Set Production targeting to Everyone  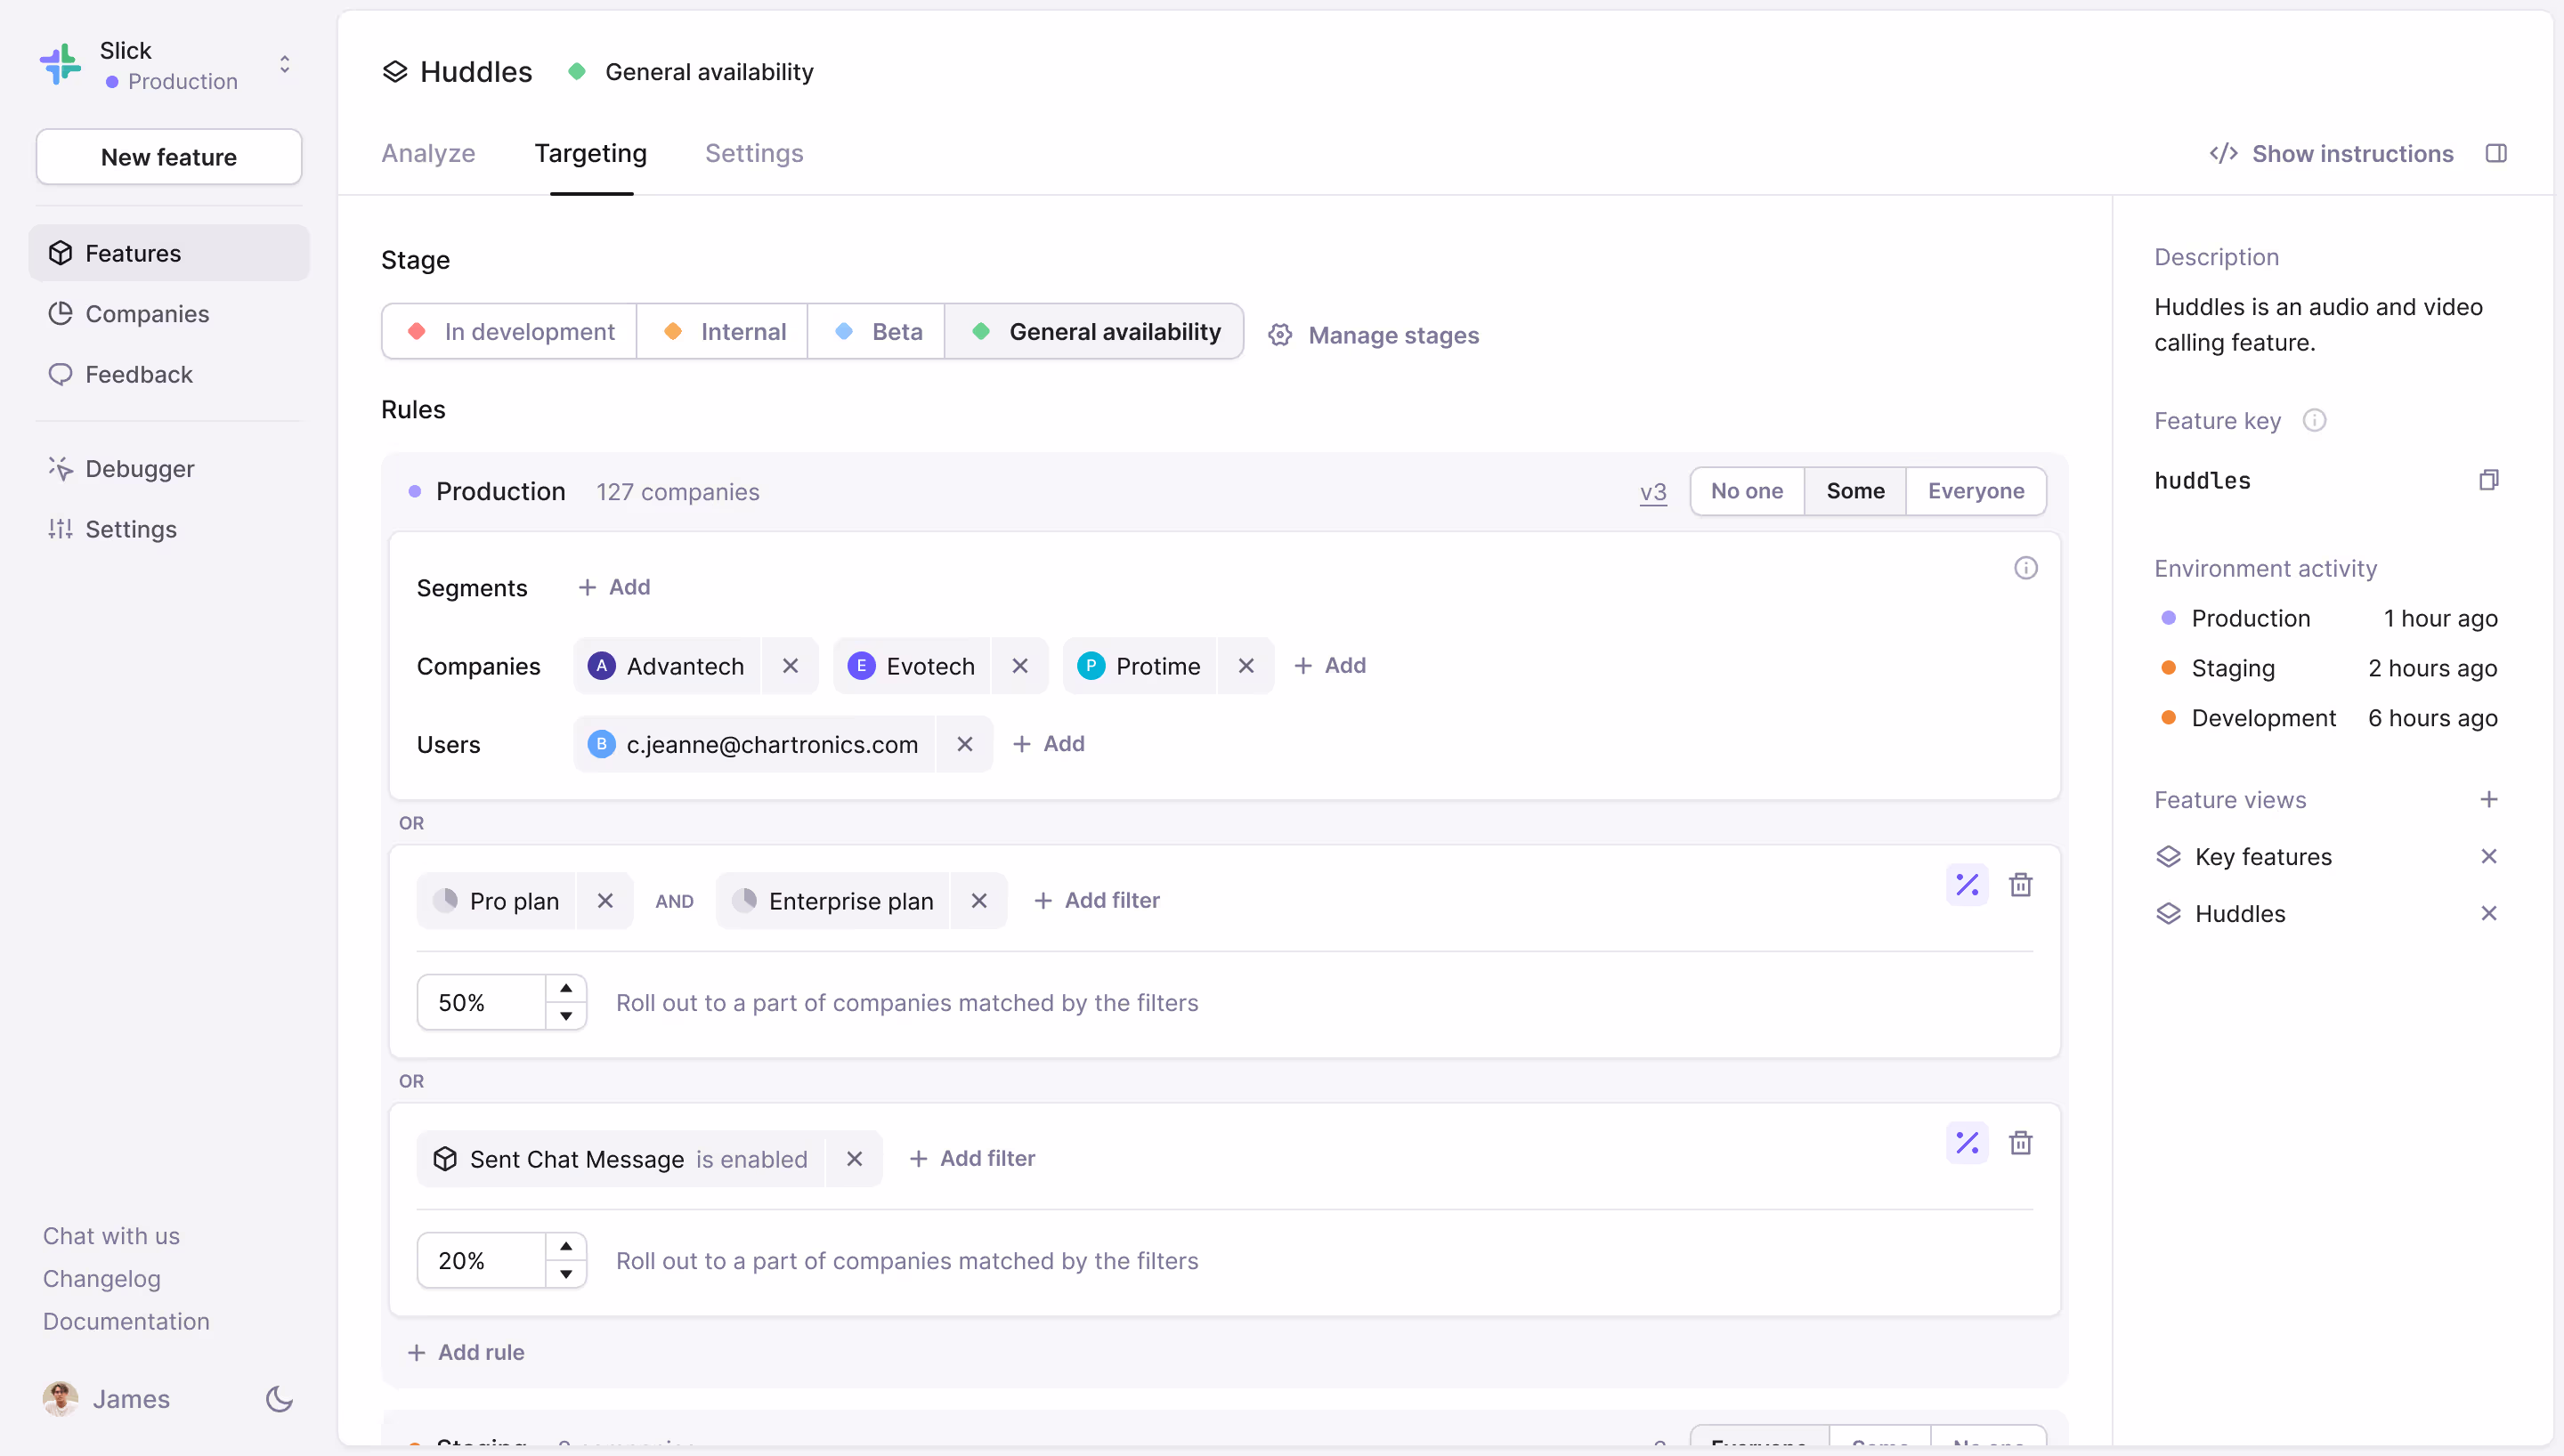point(1976,491)
